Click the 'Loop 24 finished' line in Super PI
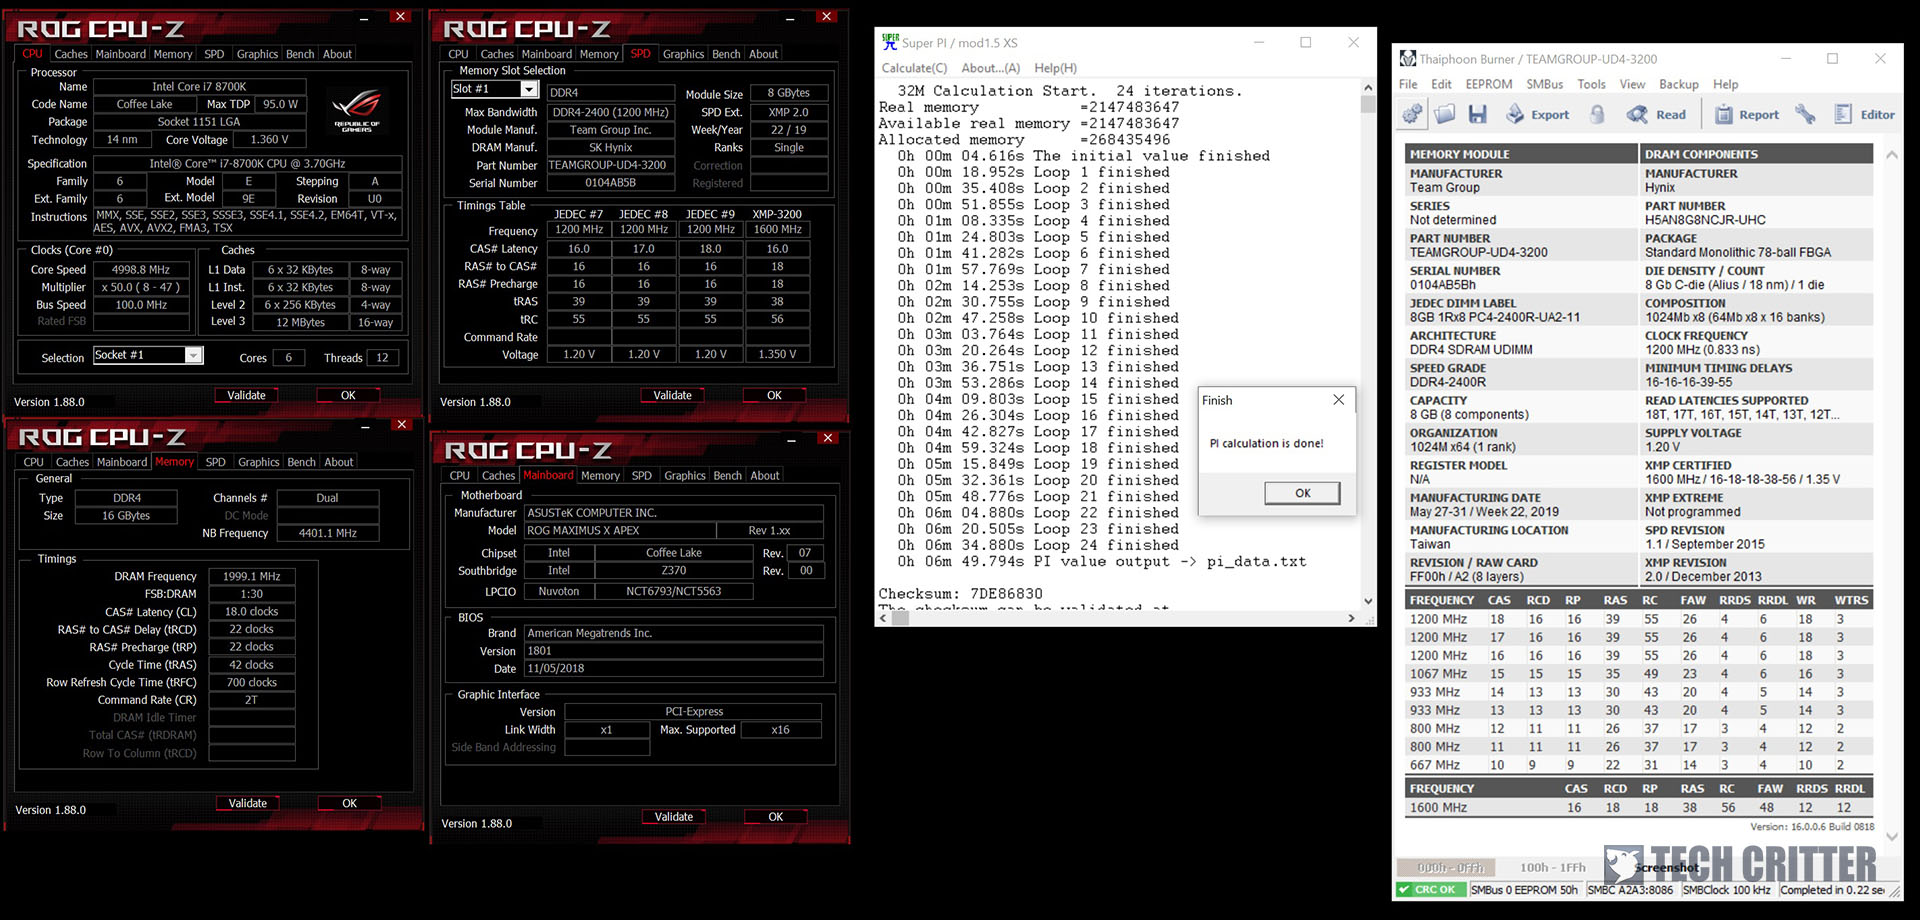 (x=1038, y=545)
